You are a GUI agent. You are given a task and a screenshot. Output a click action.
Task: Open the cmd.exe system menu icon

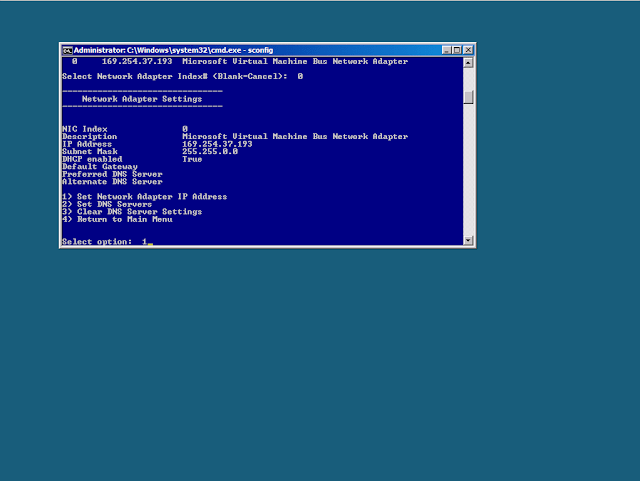pyautogui.click(x=67, y=50)
